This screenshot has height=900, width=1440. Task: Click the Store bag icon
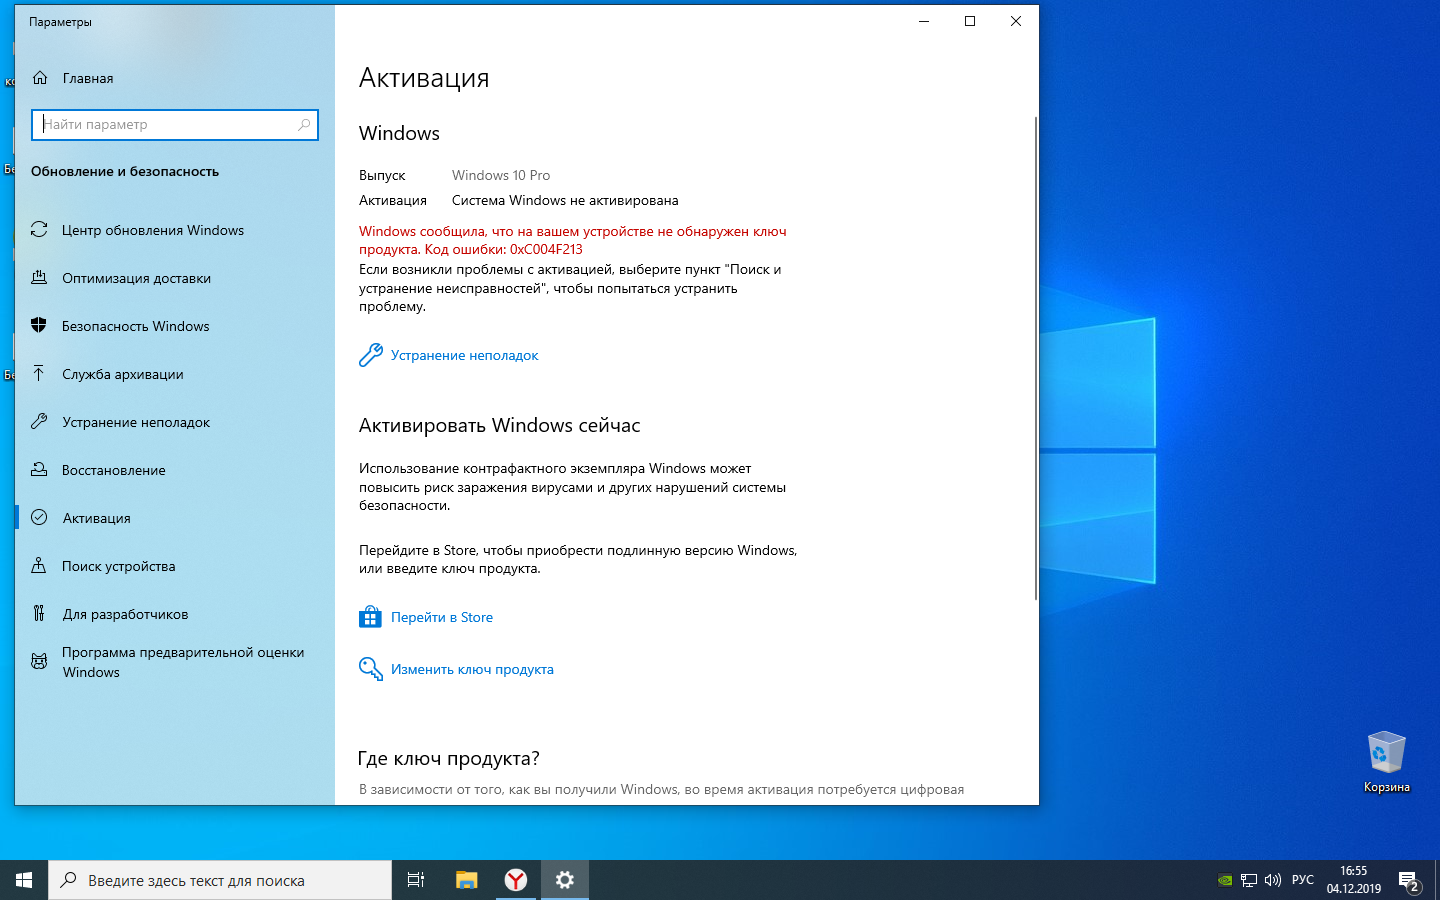(x=370, y=617)
